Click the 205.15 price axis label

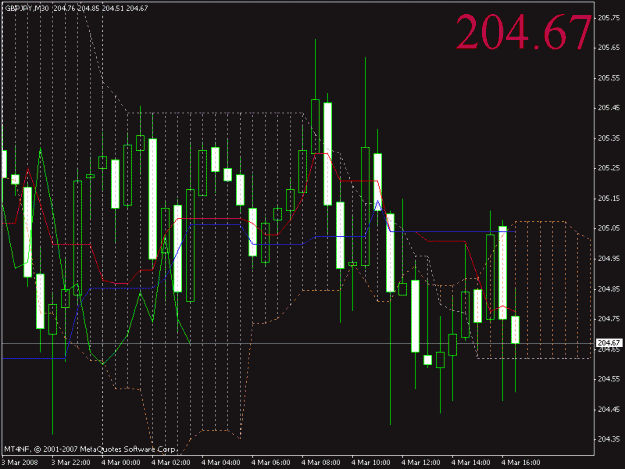(609, 198)
